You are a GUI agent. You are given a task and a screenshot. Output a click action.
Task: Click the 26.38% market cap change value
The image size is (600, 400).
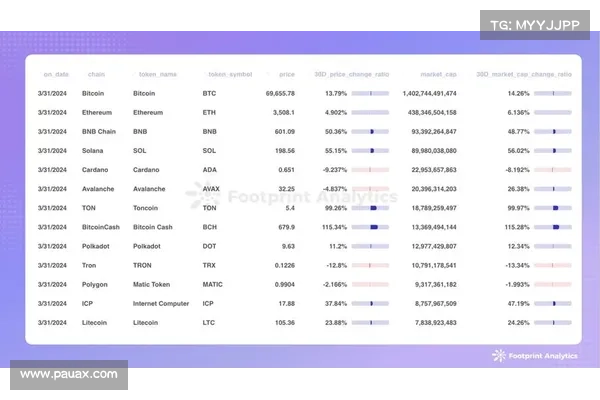tap(518, 189)
